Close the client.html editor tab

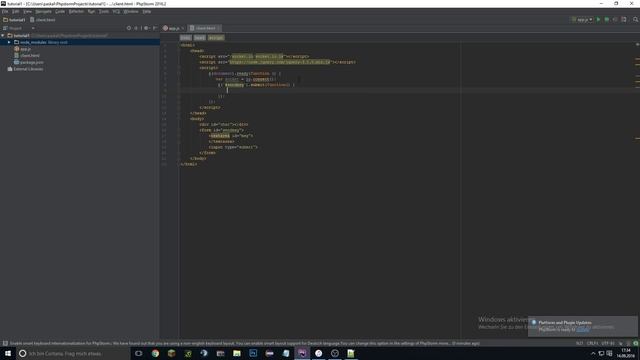point(218,28)
